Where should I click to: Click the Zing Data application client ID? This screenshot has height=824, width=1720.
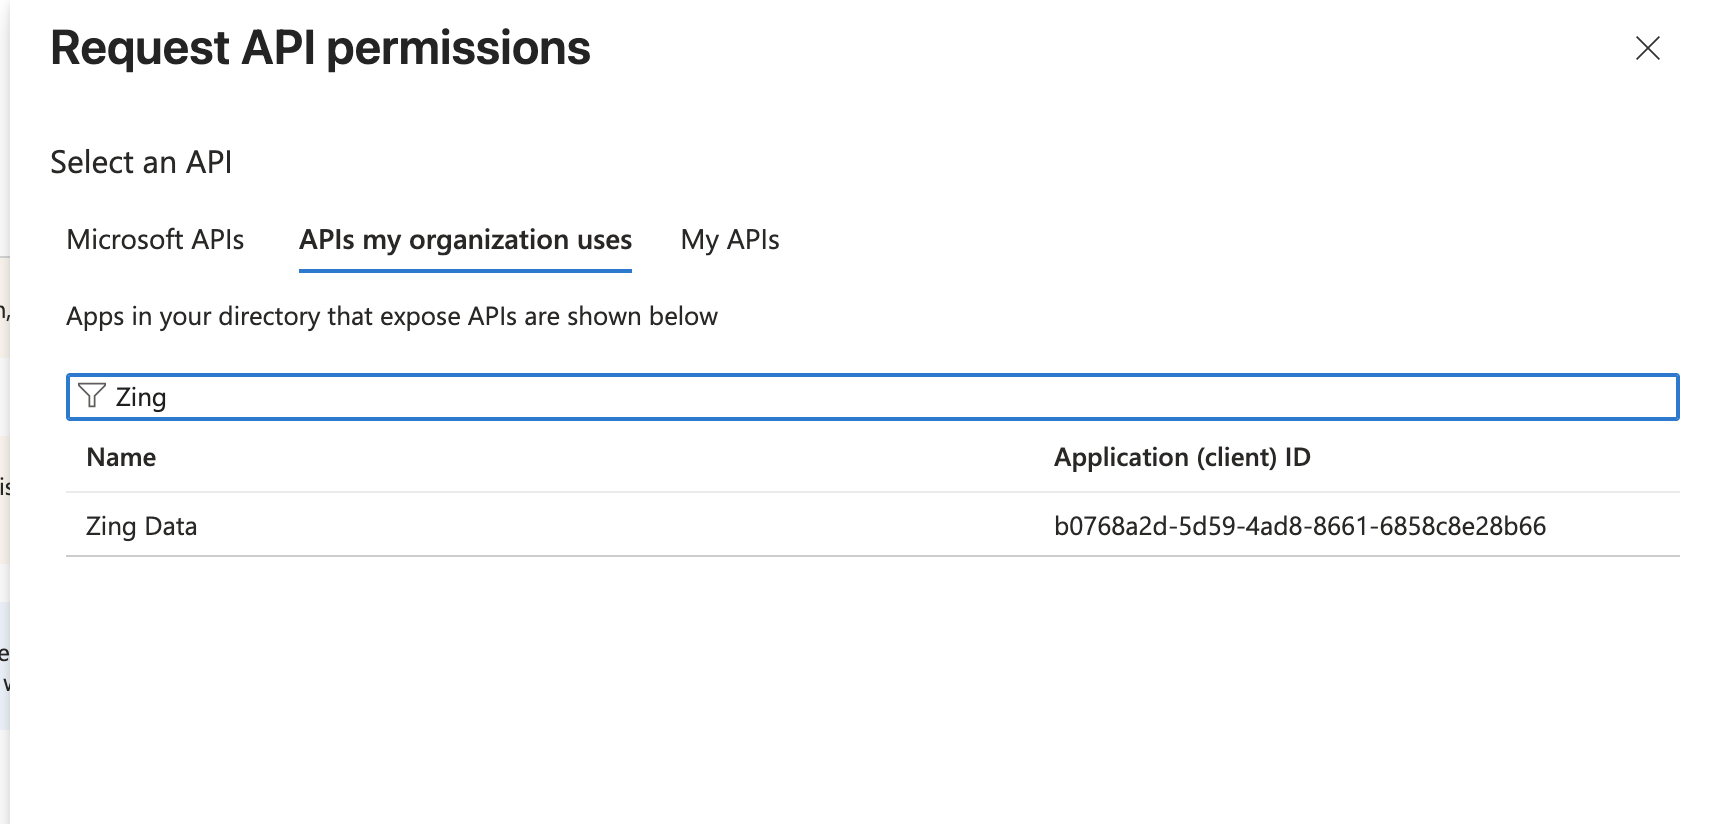point(1299,526)
